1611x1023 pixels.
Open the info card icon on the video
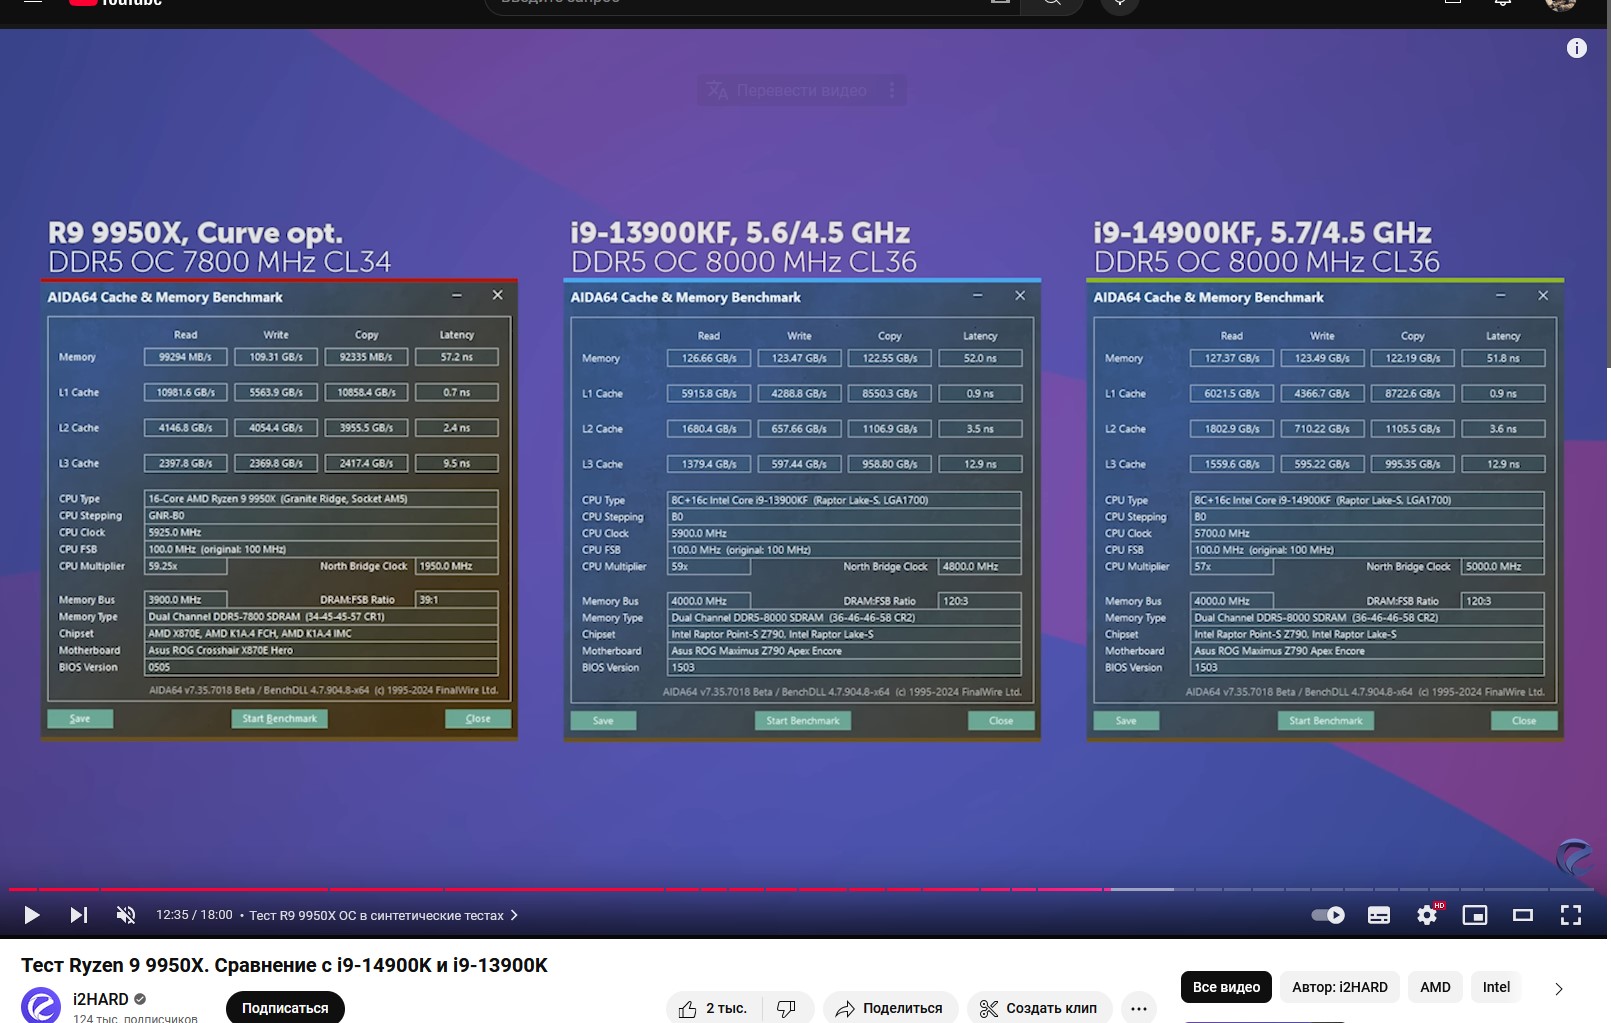pos(1577,48)
